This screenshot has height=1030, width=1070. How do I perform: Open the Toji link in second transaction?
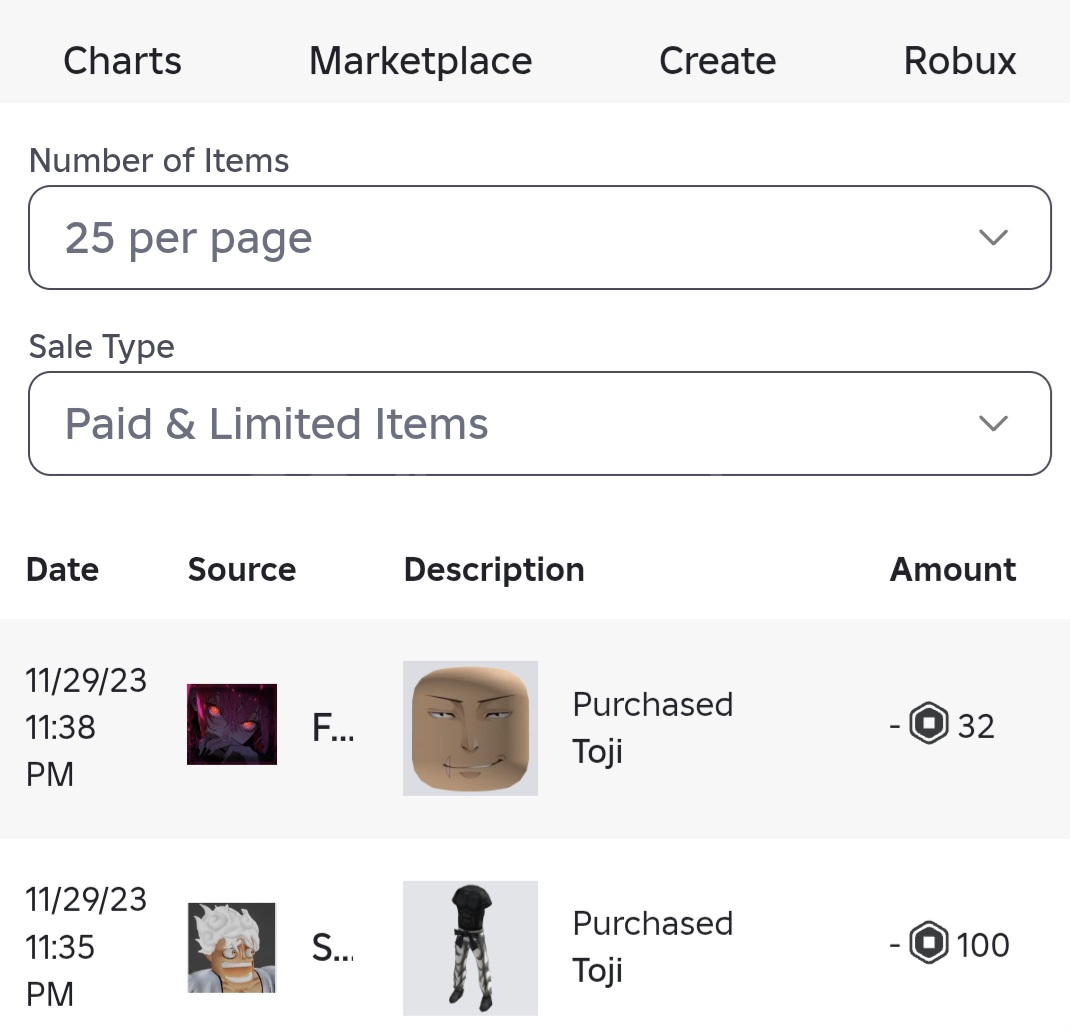point(598,970)
